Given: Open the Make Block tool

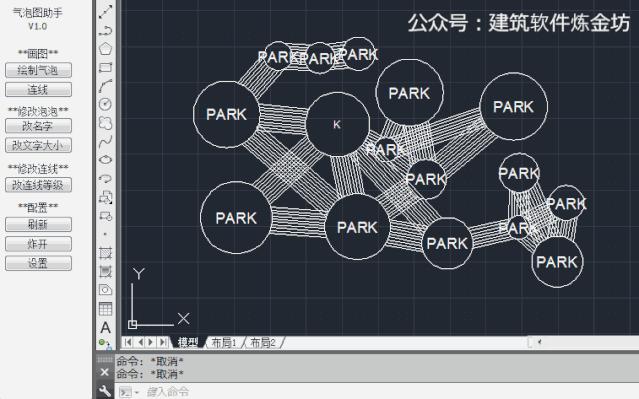Looking at the screenshot, I should [x=106, y=216].
